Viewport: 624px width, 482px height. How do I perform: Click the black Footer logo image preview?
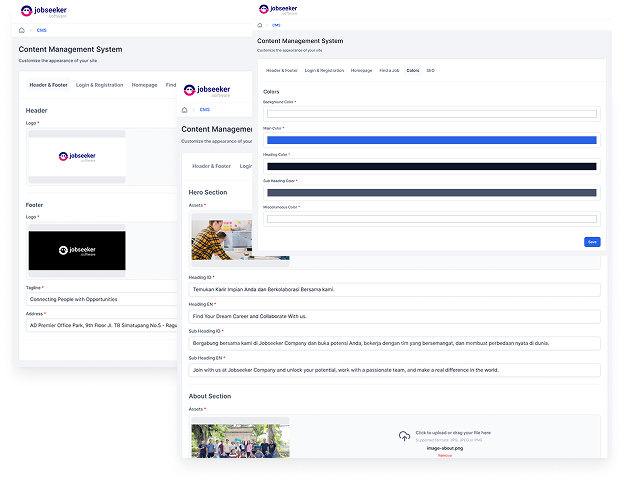tap(77, 250)
